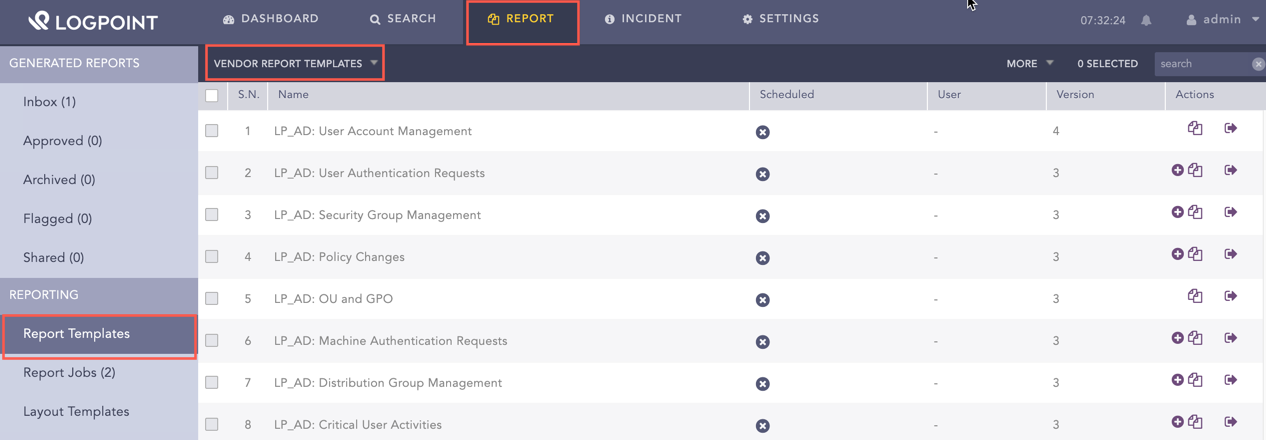Export the Machine Authentication Requests template

(x=1231, y=338)
